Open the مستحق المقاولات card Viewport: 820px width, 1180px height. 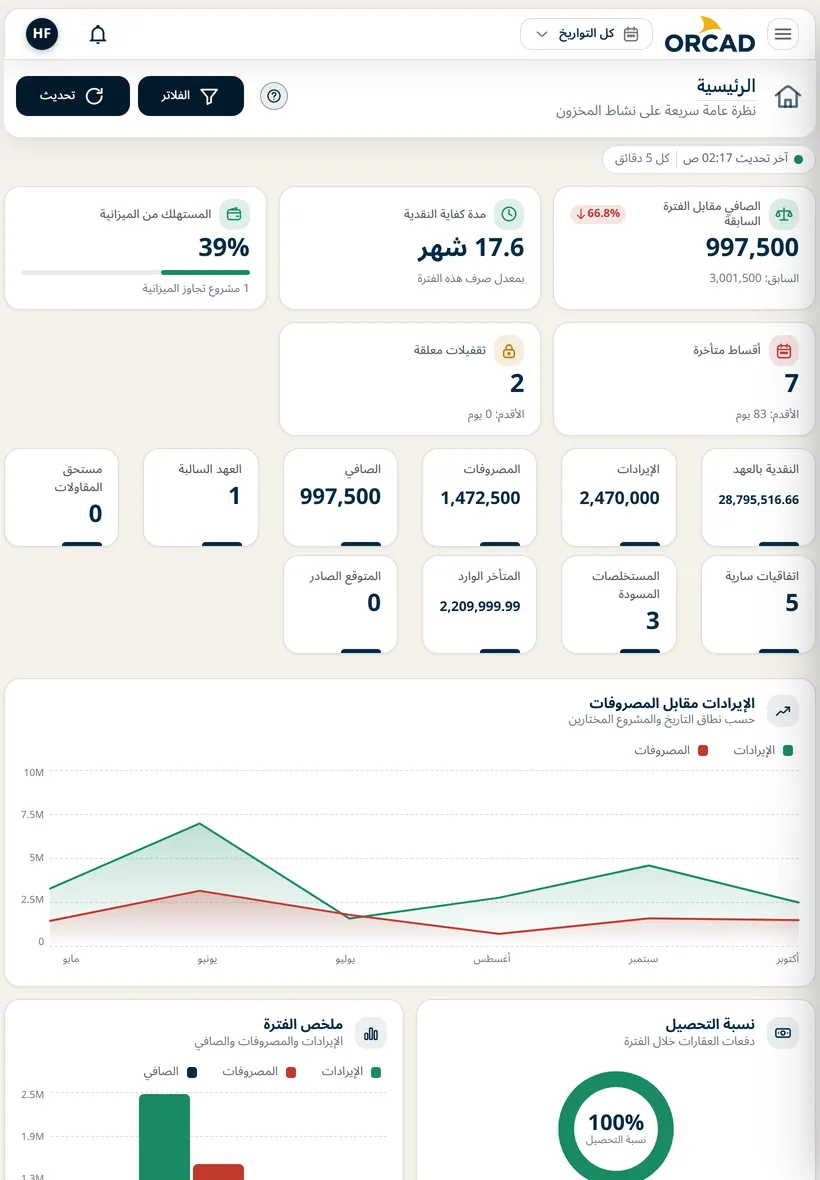tap(62, 497)
